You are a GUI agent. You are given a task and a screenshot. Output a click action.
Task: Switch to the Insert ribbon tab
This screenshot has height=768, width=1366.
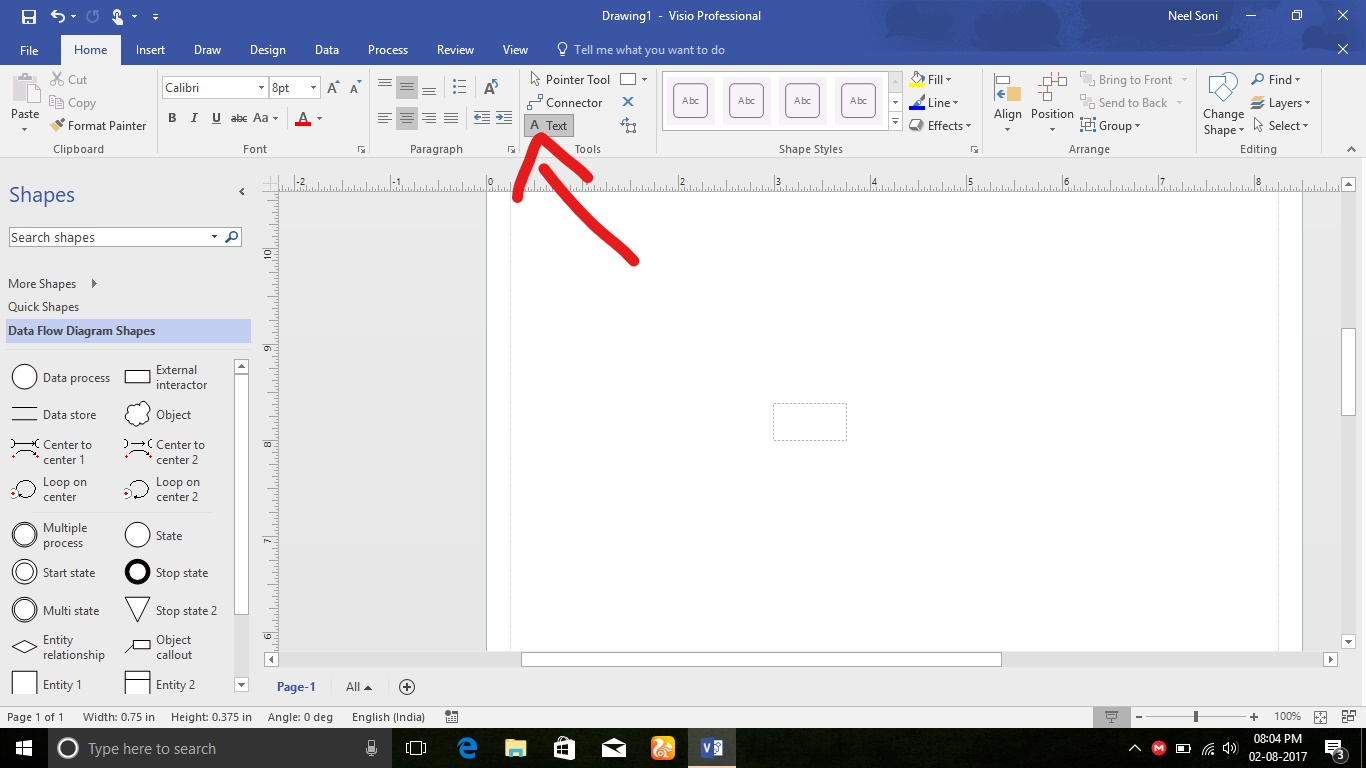coord(150,49)
